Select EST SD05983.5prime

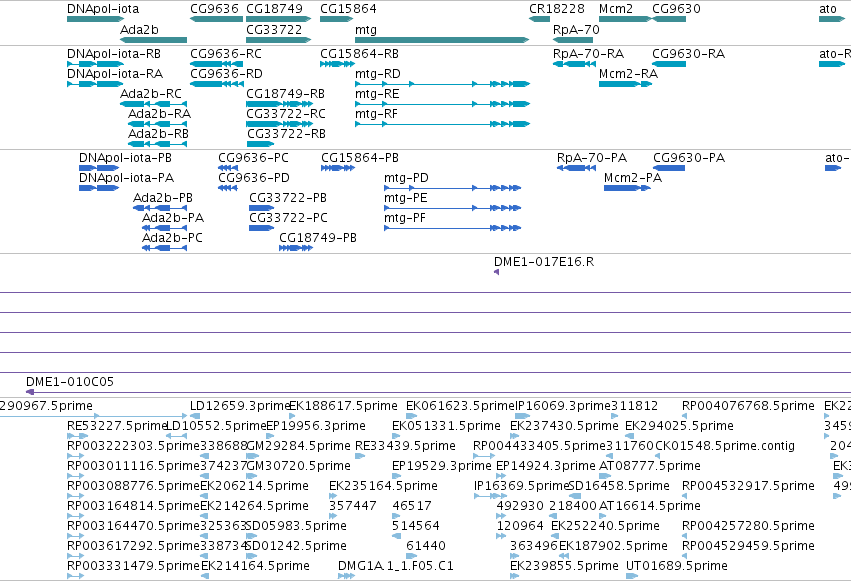[250, 536]
